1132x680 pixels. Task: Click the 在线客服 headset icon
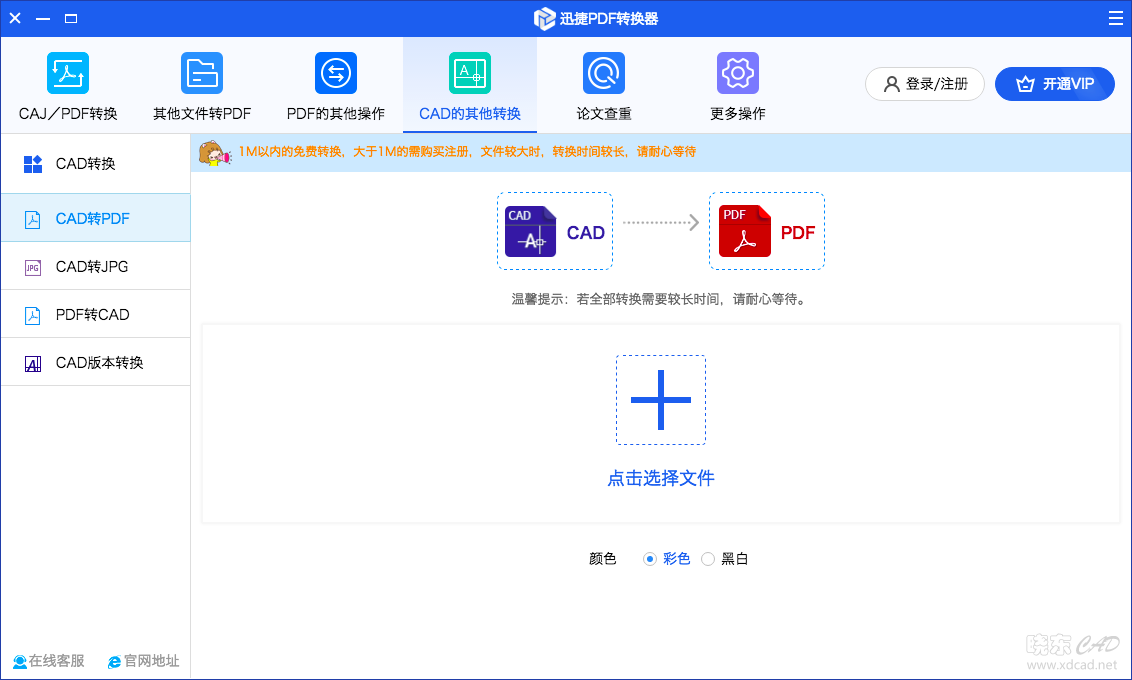click(19, 661)
